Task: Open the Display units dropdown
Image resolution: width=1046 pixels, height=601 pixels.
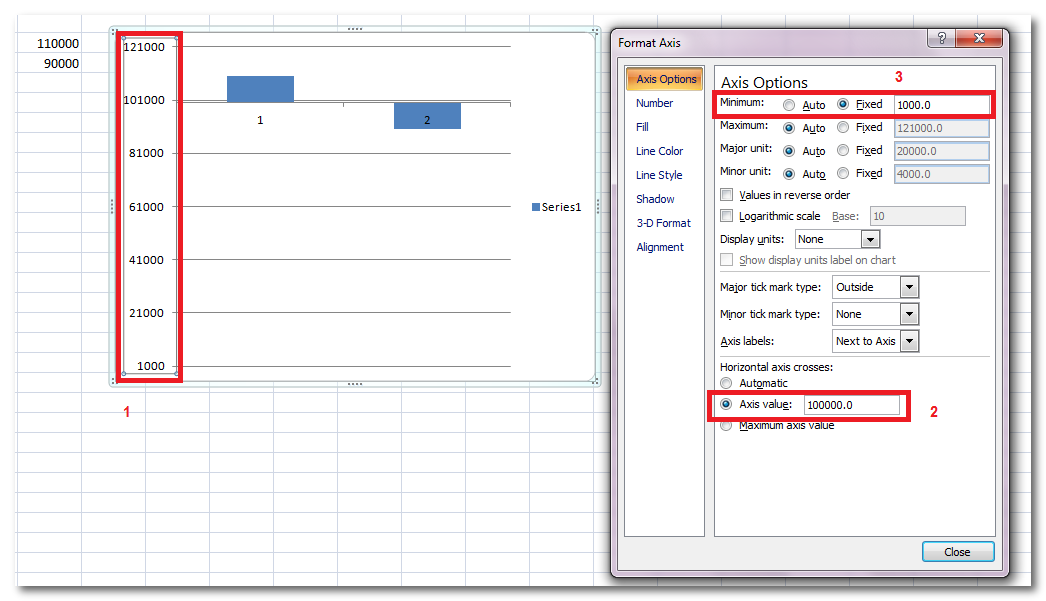Action: click(x=870, y=240)
